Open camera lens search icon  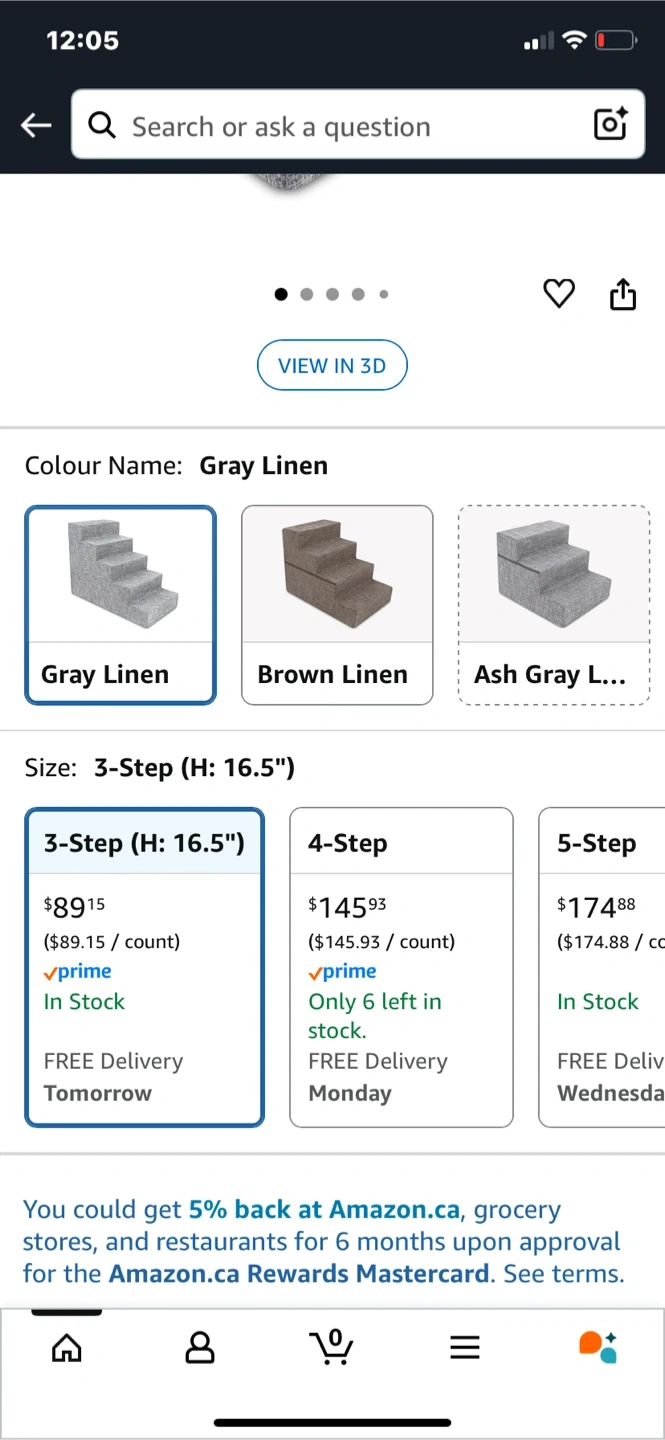coord(610,124)
